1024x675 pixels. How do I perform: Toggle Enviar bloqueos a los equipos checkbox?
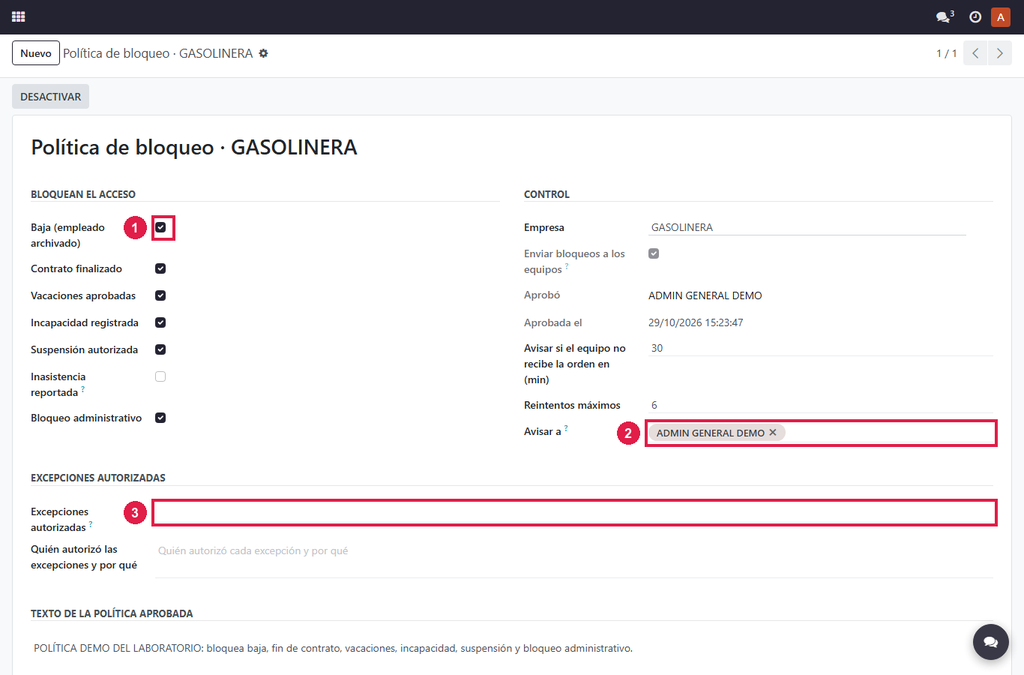[654, 253]
